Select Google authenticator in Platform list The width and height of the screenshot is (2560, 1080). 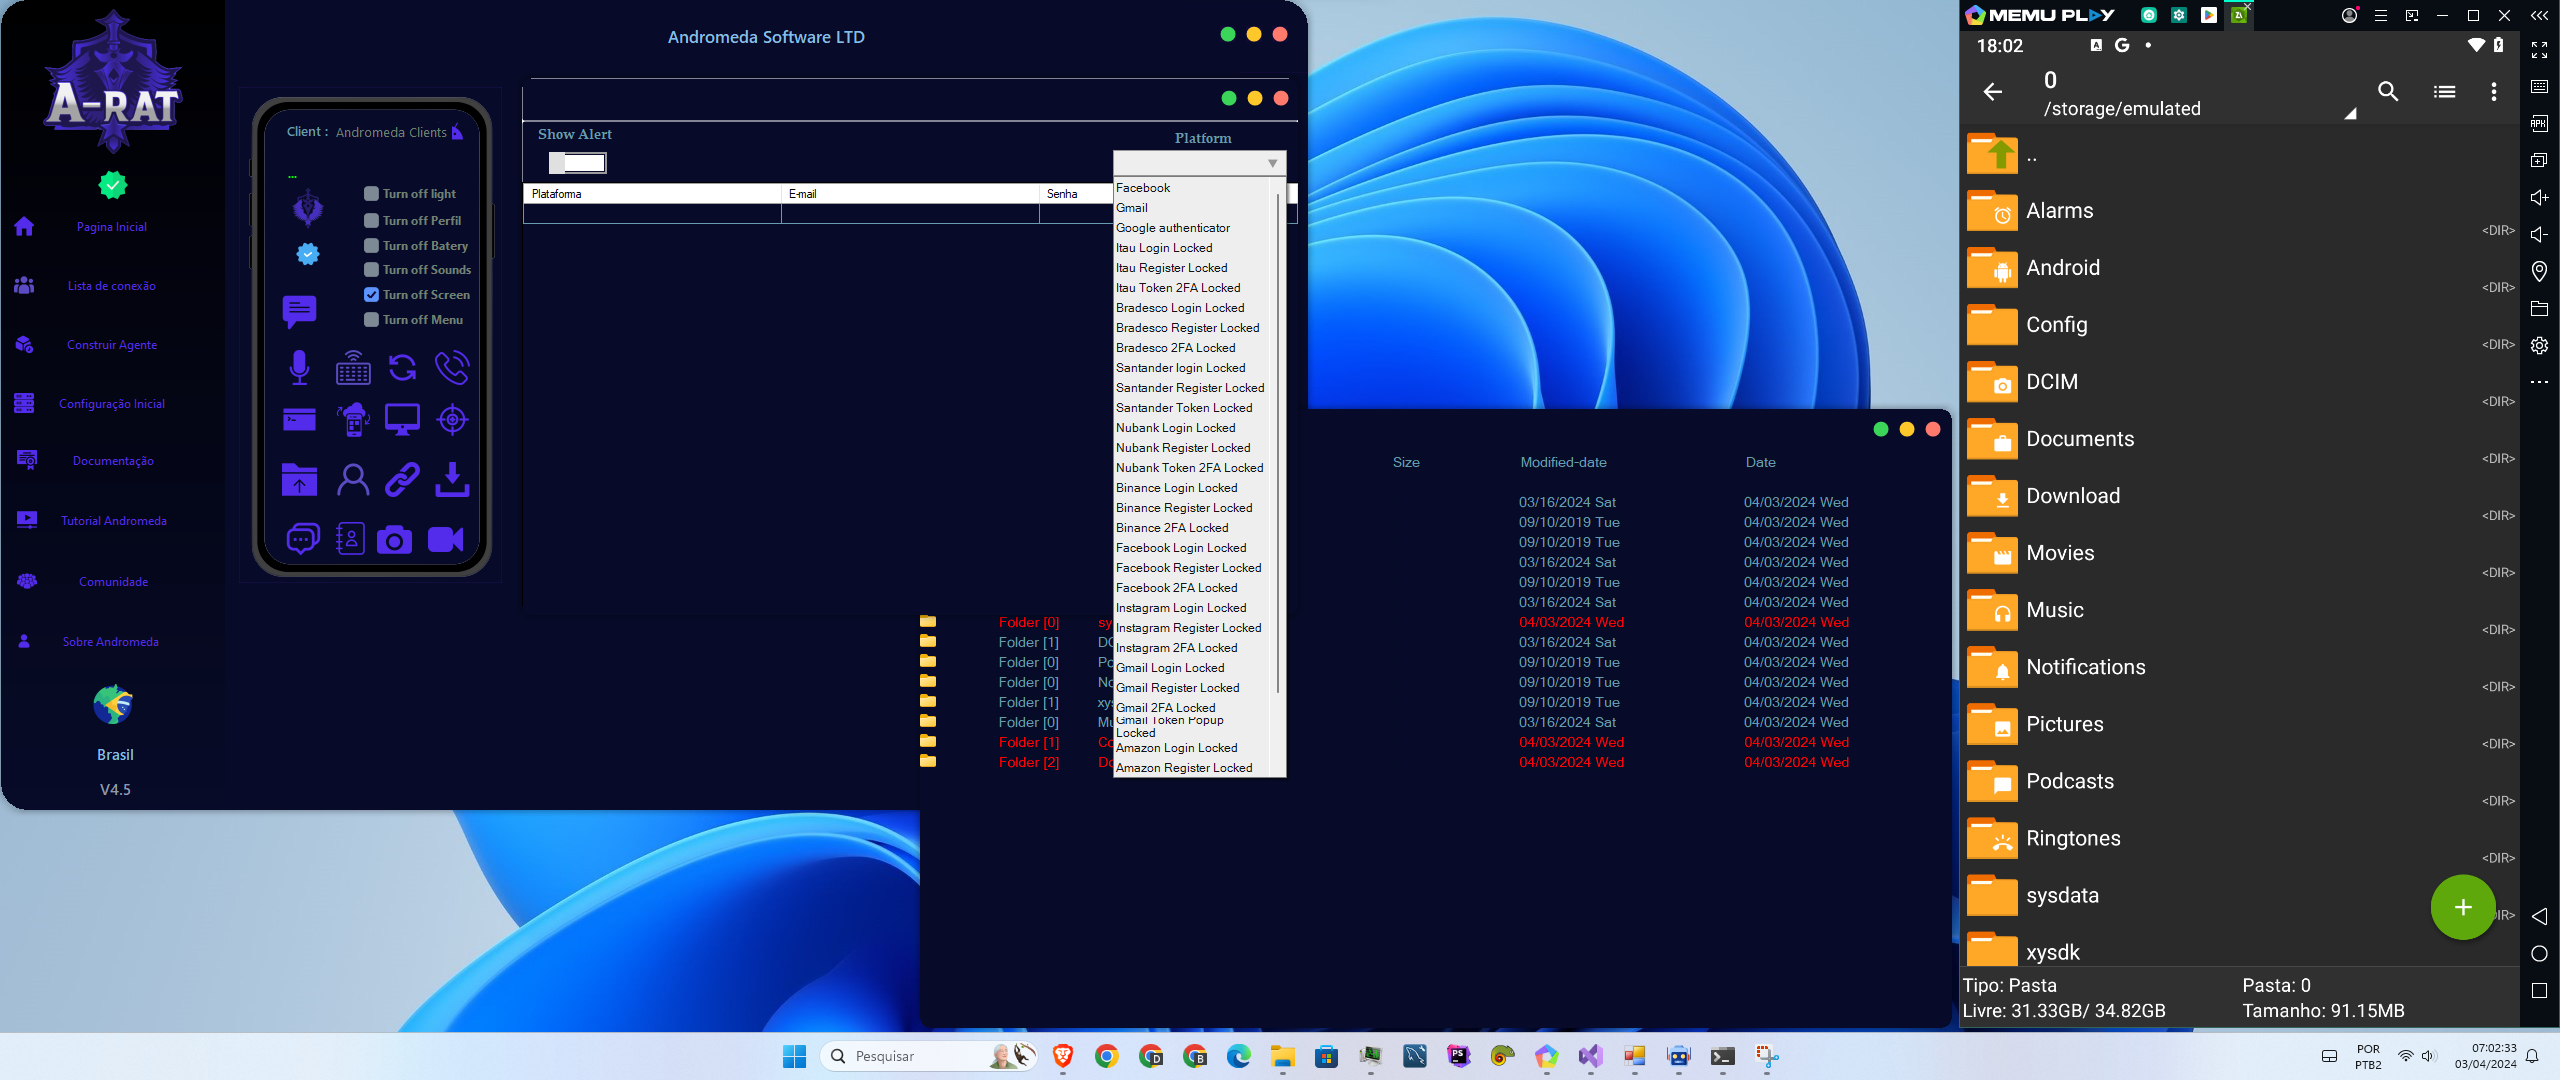[x=1173, y=228]
